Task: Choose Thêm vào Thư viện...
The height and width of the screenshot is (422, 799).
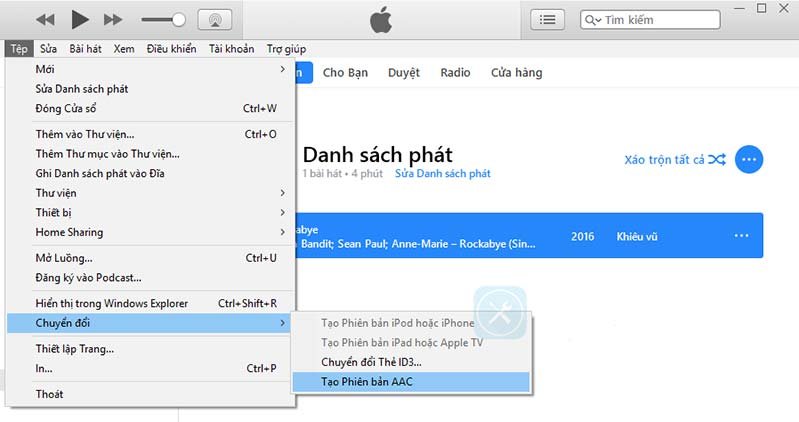Action: tap(150, 134)
